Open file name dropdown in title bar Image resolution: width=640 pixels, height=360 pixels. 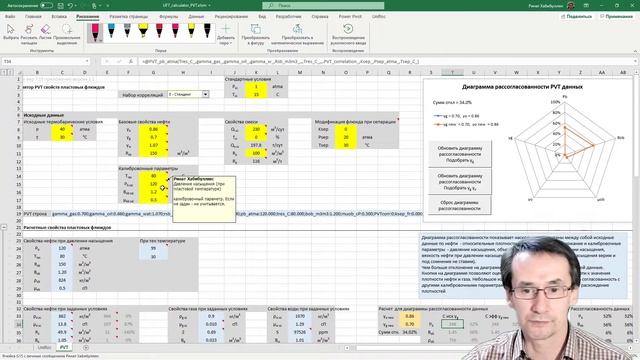point(210,6)
